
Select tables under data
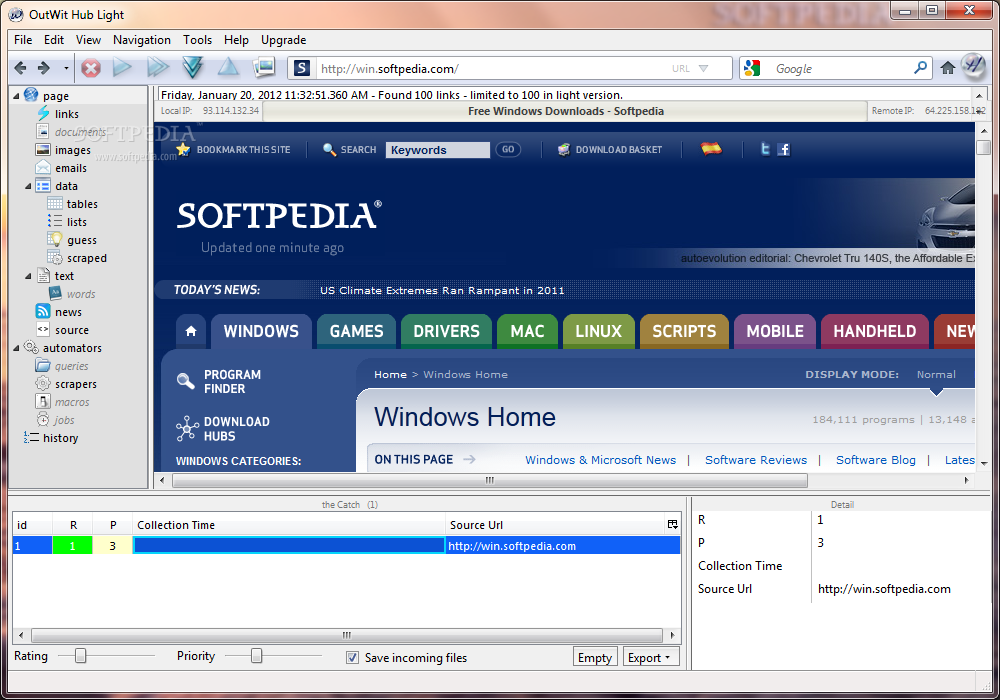point(82,204)
